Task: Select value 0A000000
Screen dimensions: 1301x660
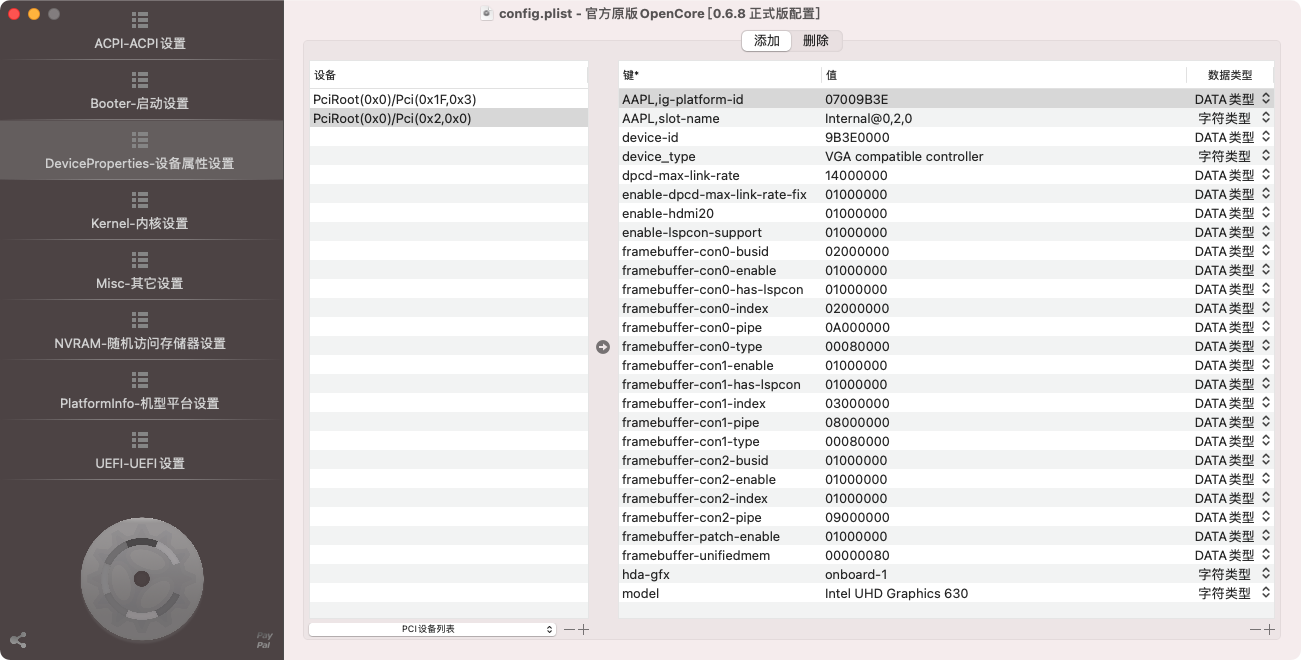Action: pyautogui.click(x=857, y=327)
